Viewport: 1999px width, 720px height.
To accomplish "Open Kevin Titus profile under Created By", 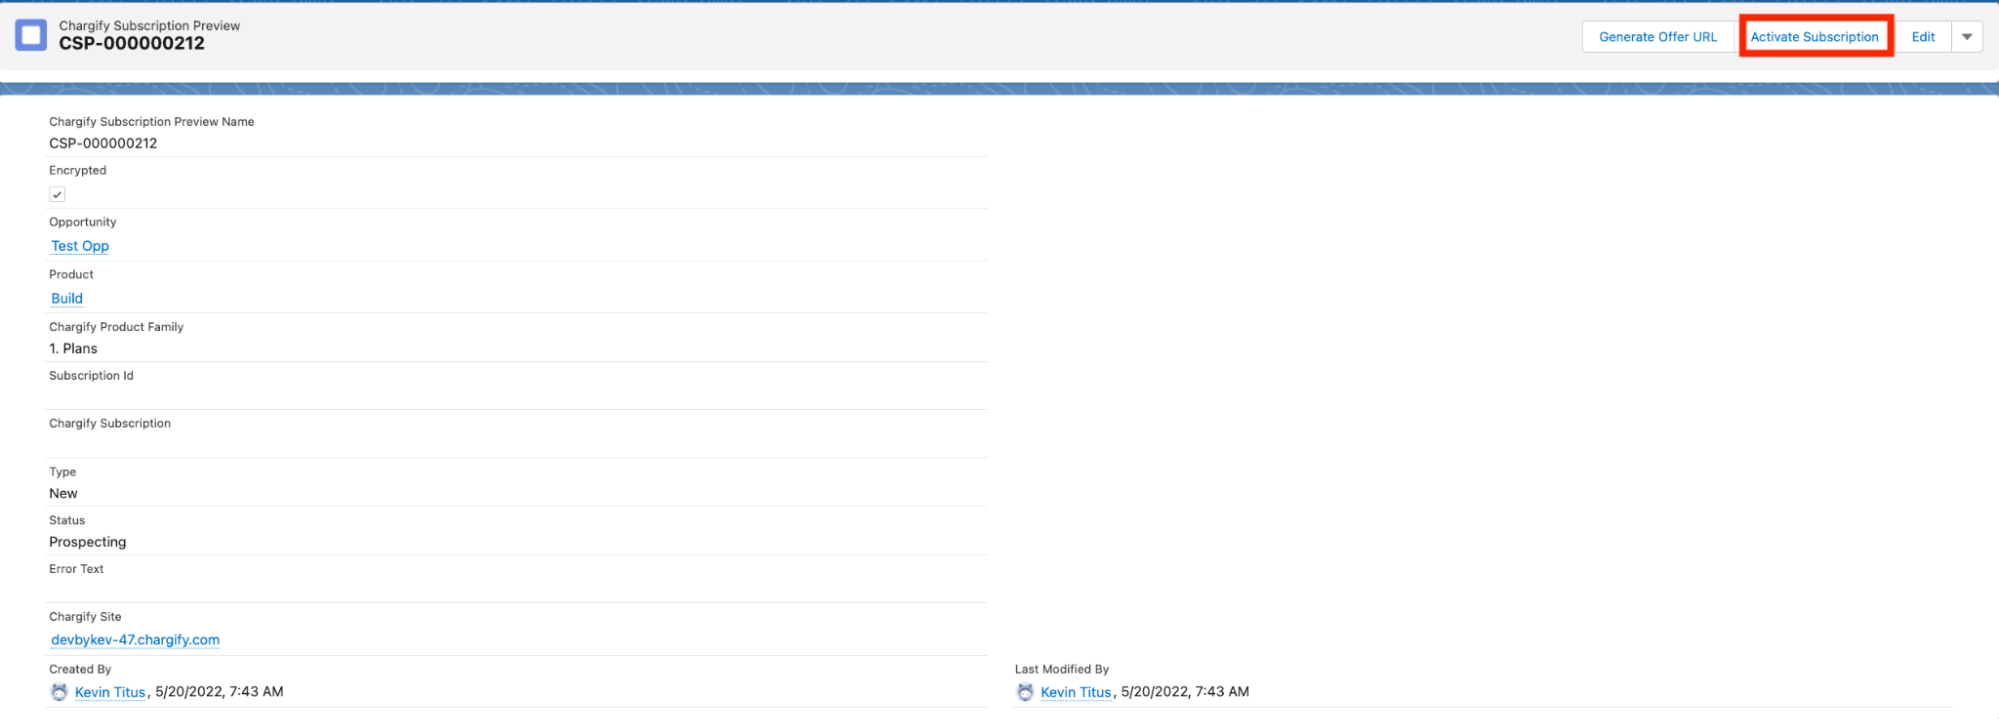I will point(110,692).
